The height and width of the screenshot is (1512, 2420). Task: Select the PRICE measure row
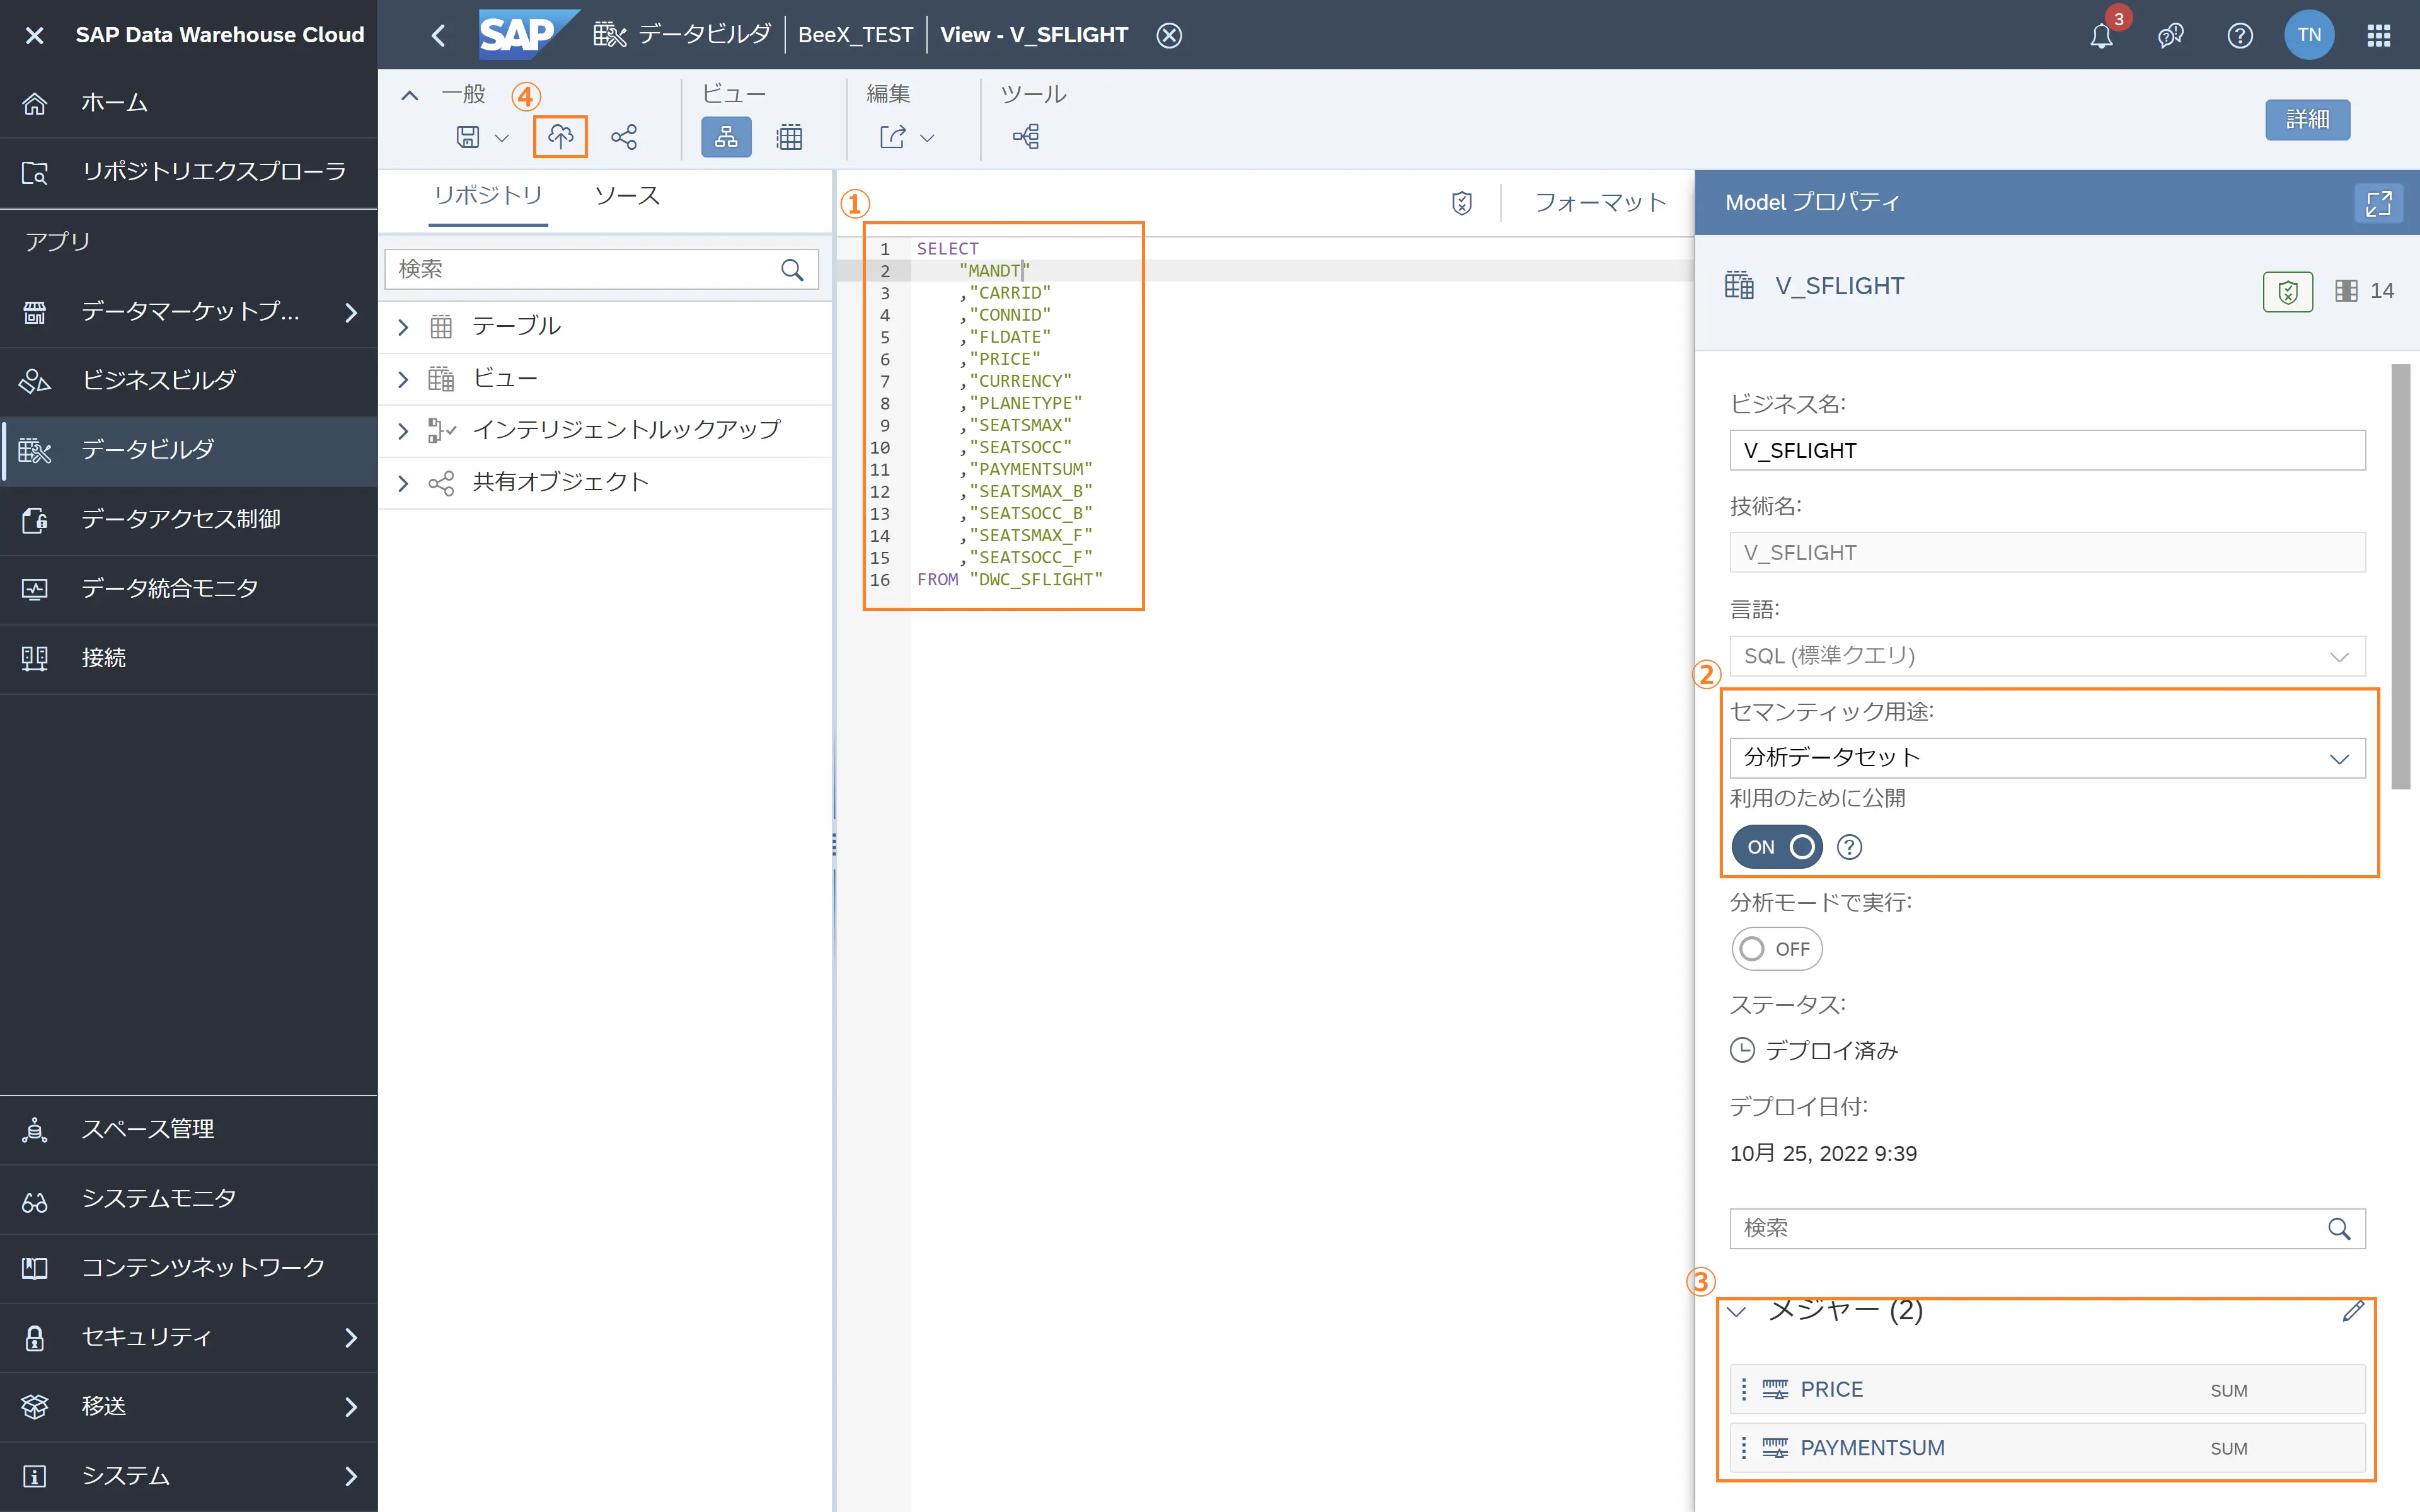click(2047, 1389)
